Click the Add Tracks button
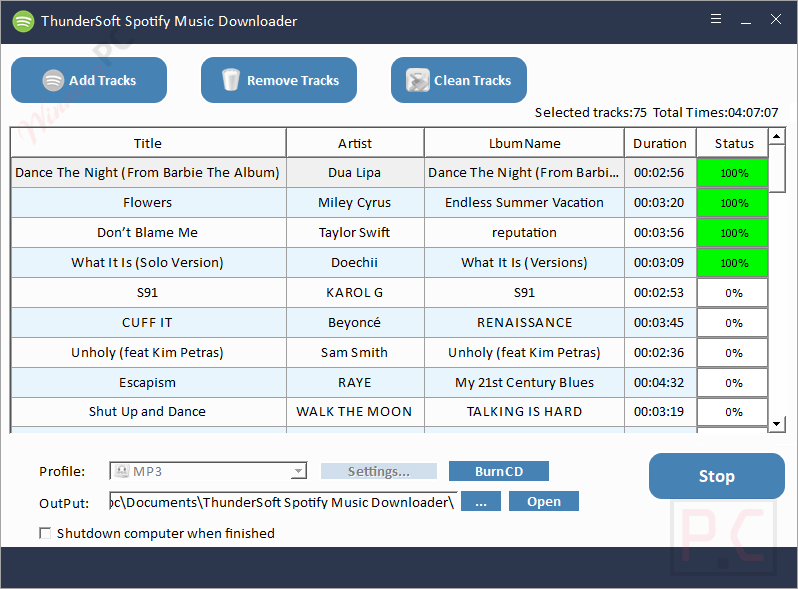The height and width of the screenshot is (589, 798). (89, 80)
